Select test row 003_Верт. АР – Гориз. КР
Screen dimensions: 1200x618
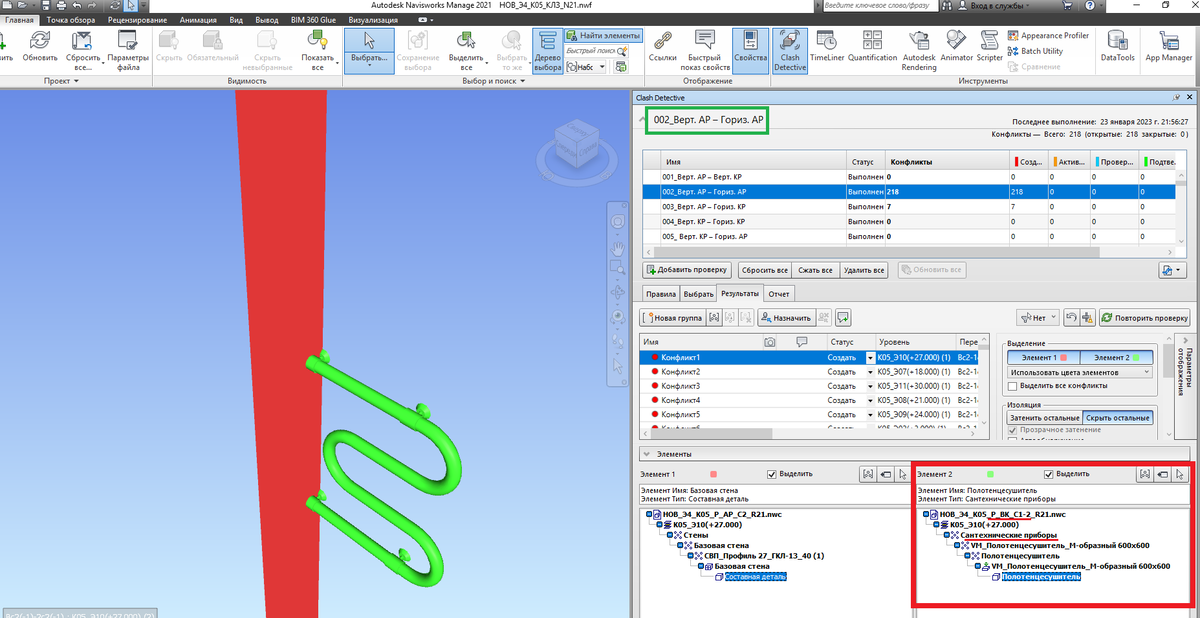click(x=908, y=207)
